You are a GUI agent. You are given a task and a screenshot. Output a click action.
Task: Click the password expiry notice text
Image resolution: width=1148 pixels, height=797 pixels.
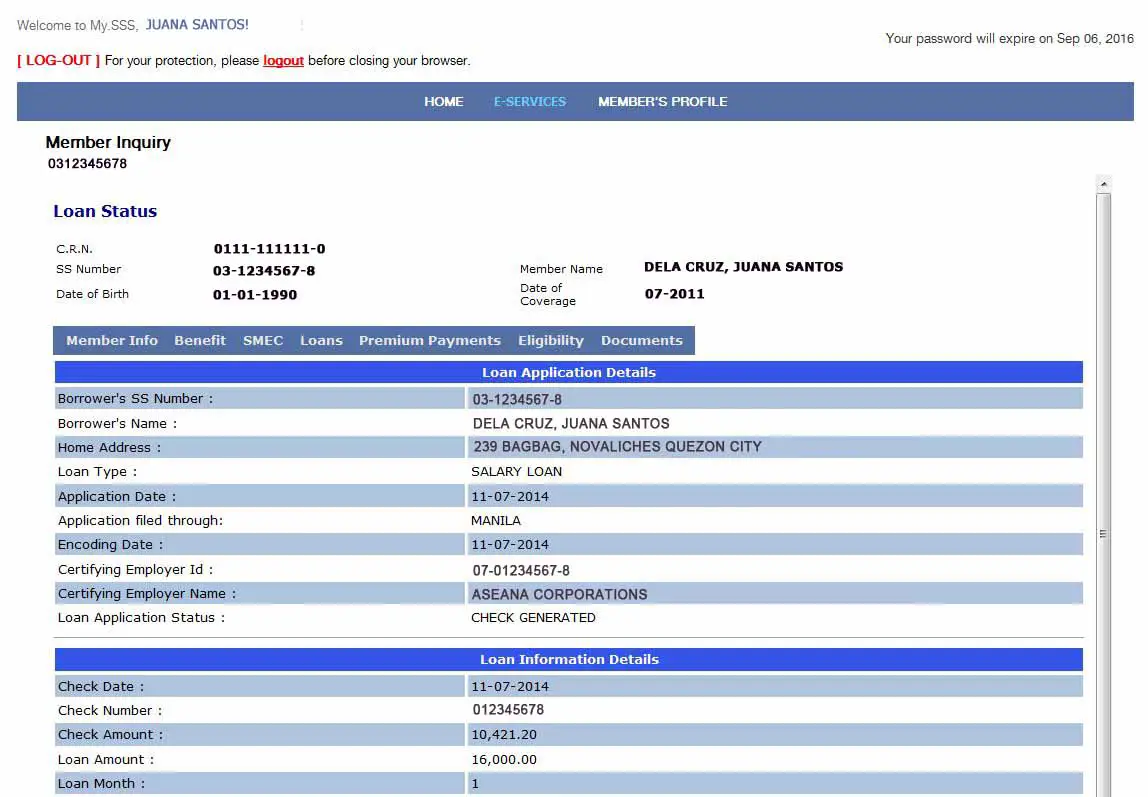tap(1010, 39)
